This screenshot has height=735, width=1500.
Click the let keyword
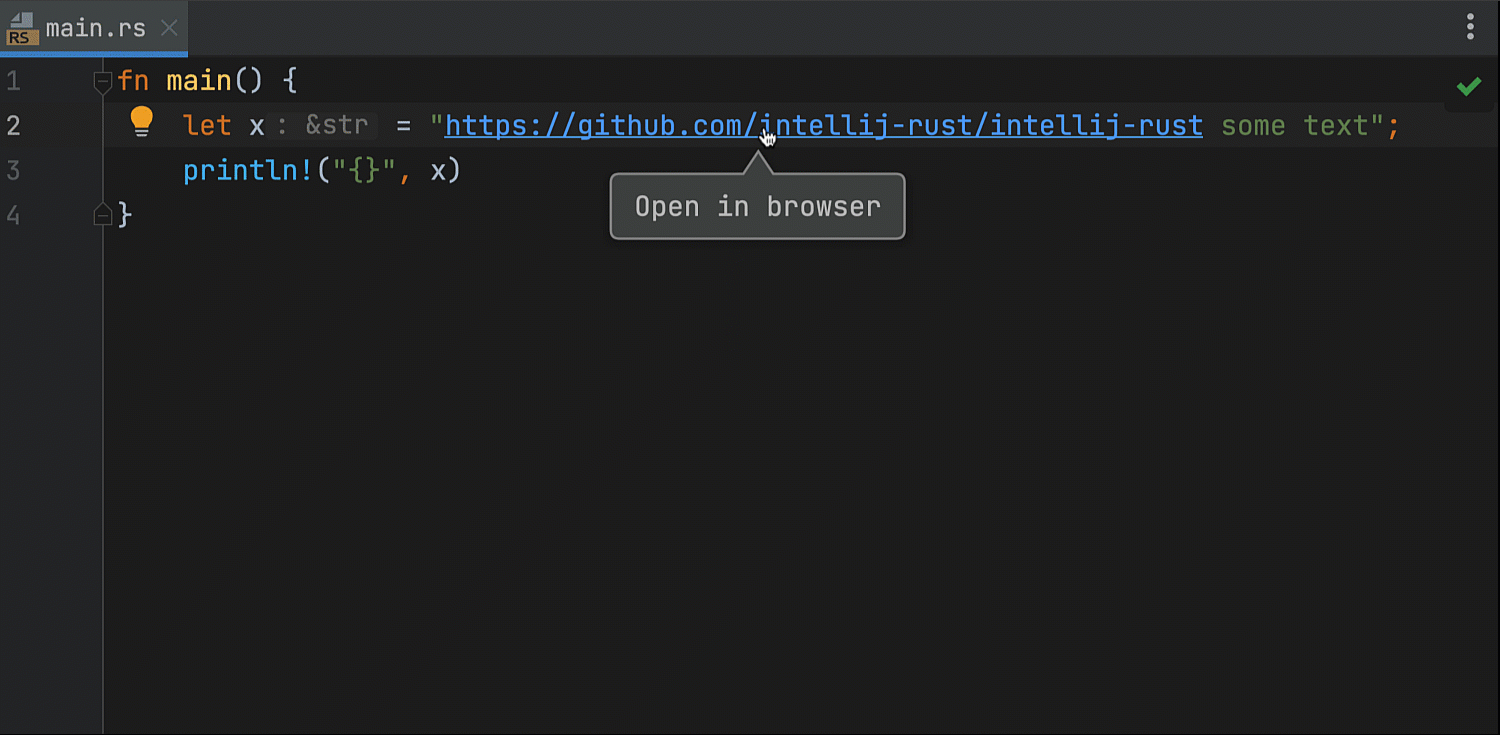tap(207, 126)
